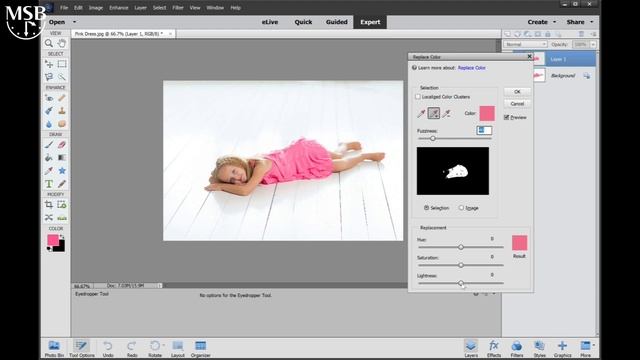Screen dimensions: 640x360
Task: Click the Background layer thumbnail
Action: click(538, 76)
